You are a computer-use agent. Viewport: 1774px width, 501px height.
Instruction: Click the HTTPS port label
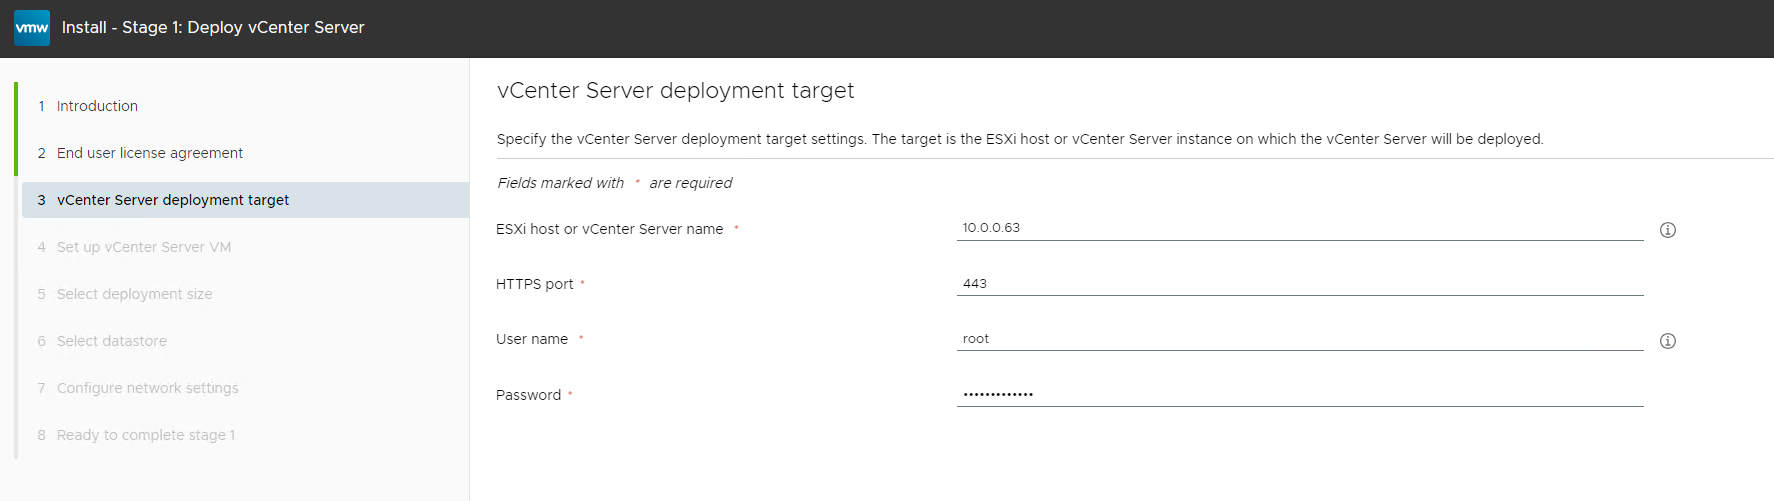534,284
